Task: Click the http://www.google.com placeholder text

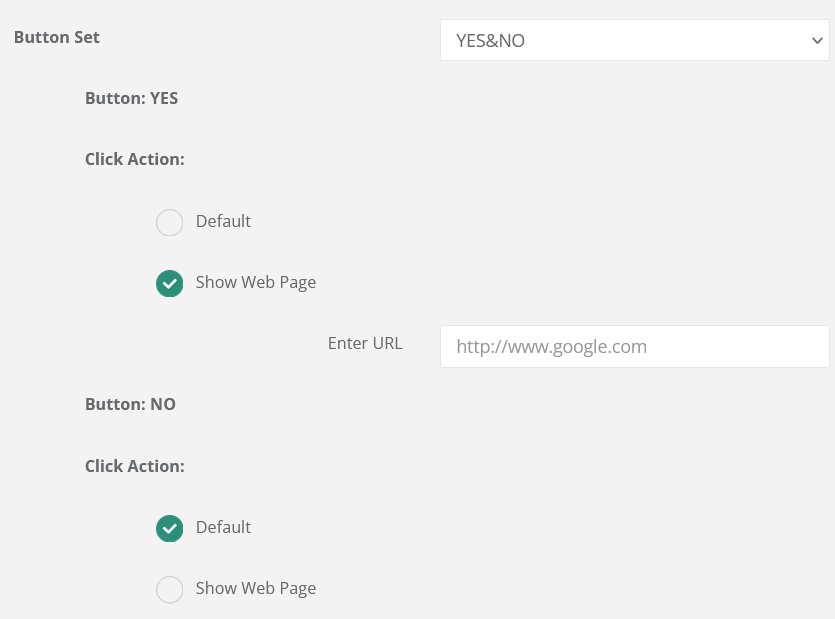Action: pyautogui.click(x=552, y=347)
